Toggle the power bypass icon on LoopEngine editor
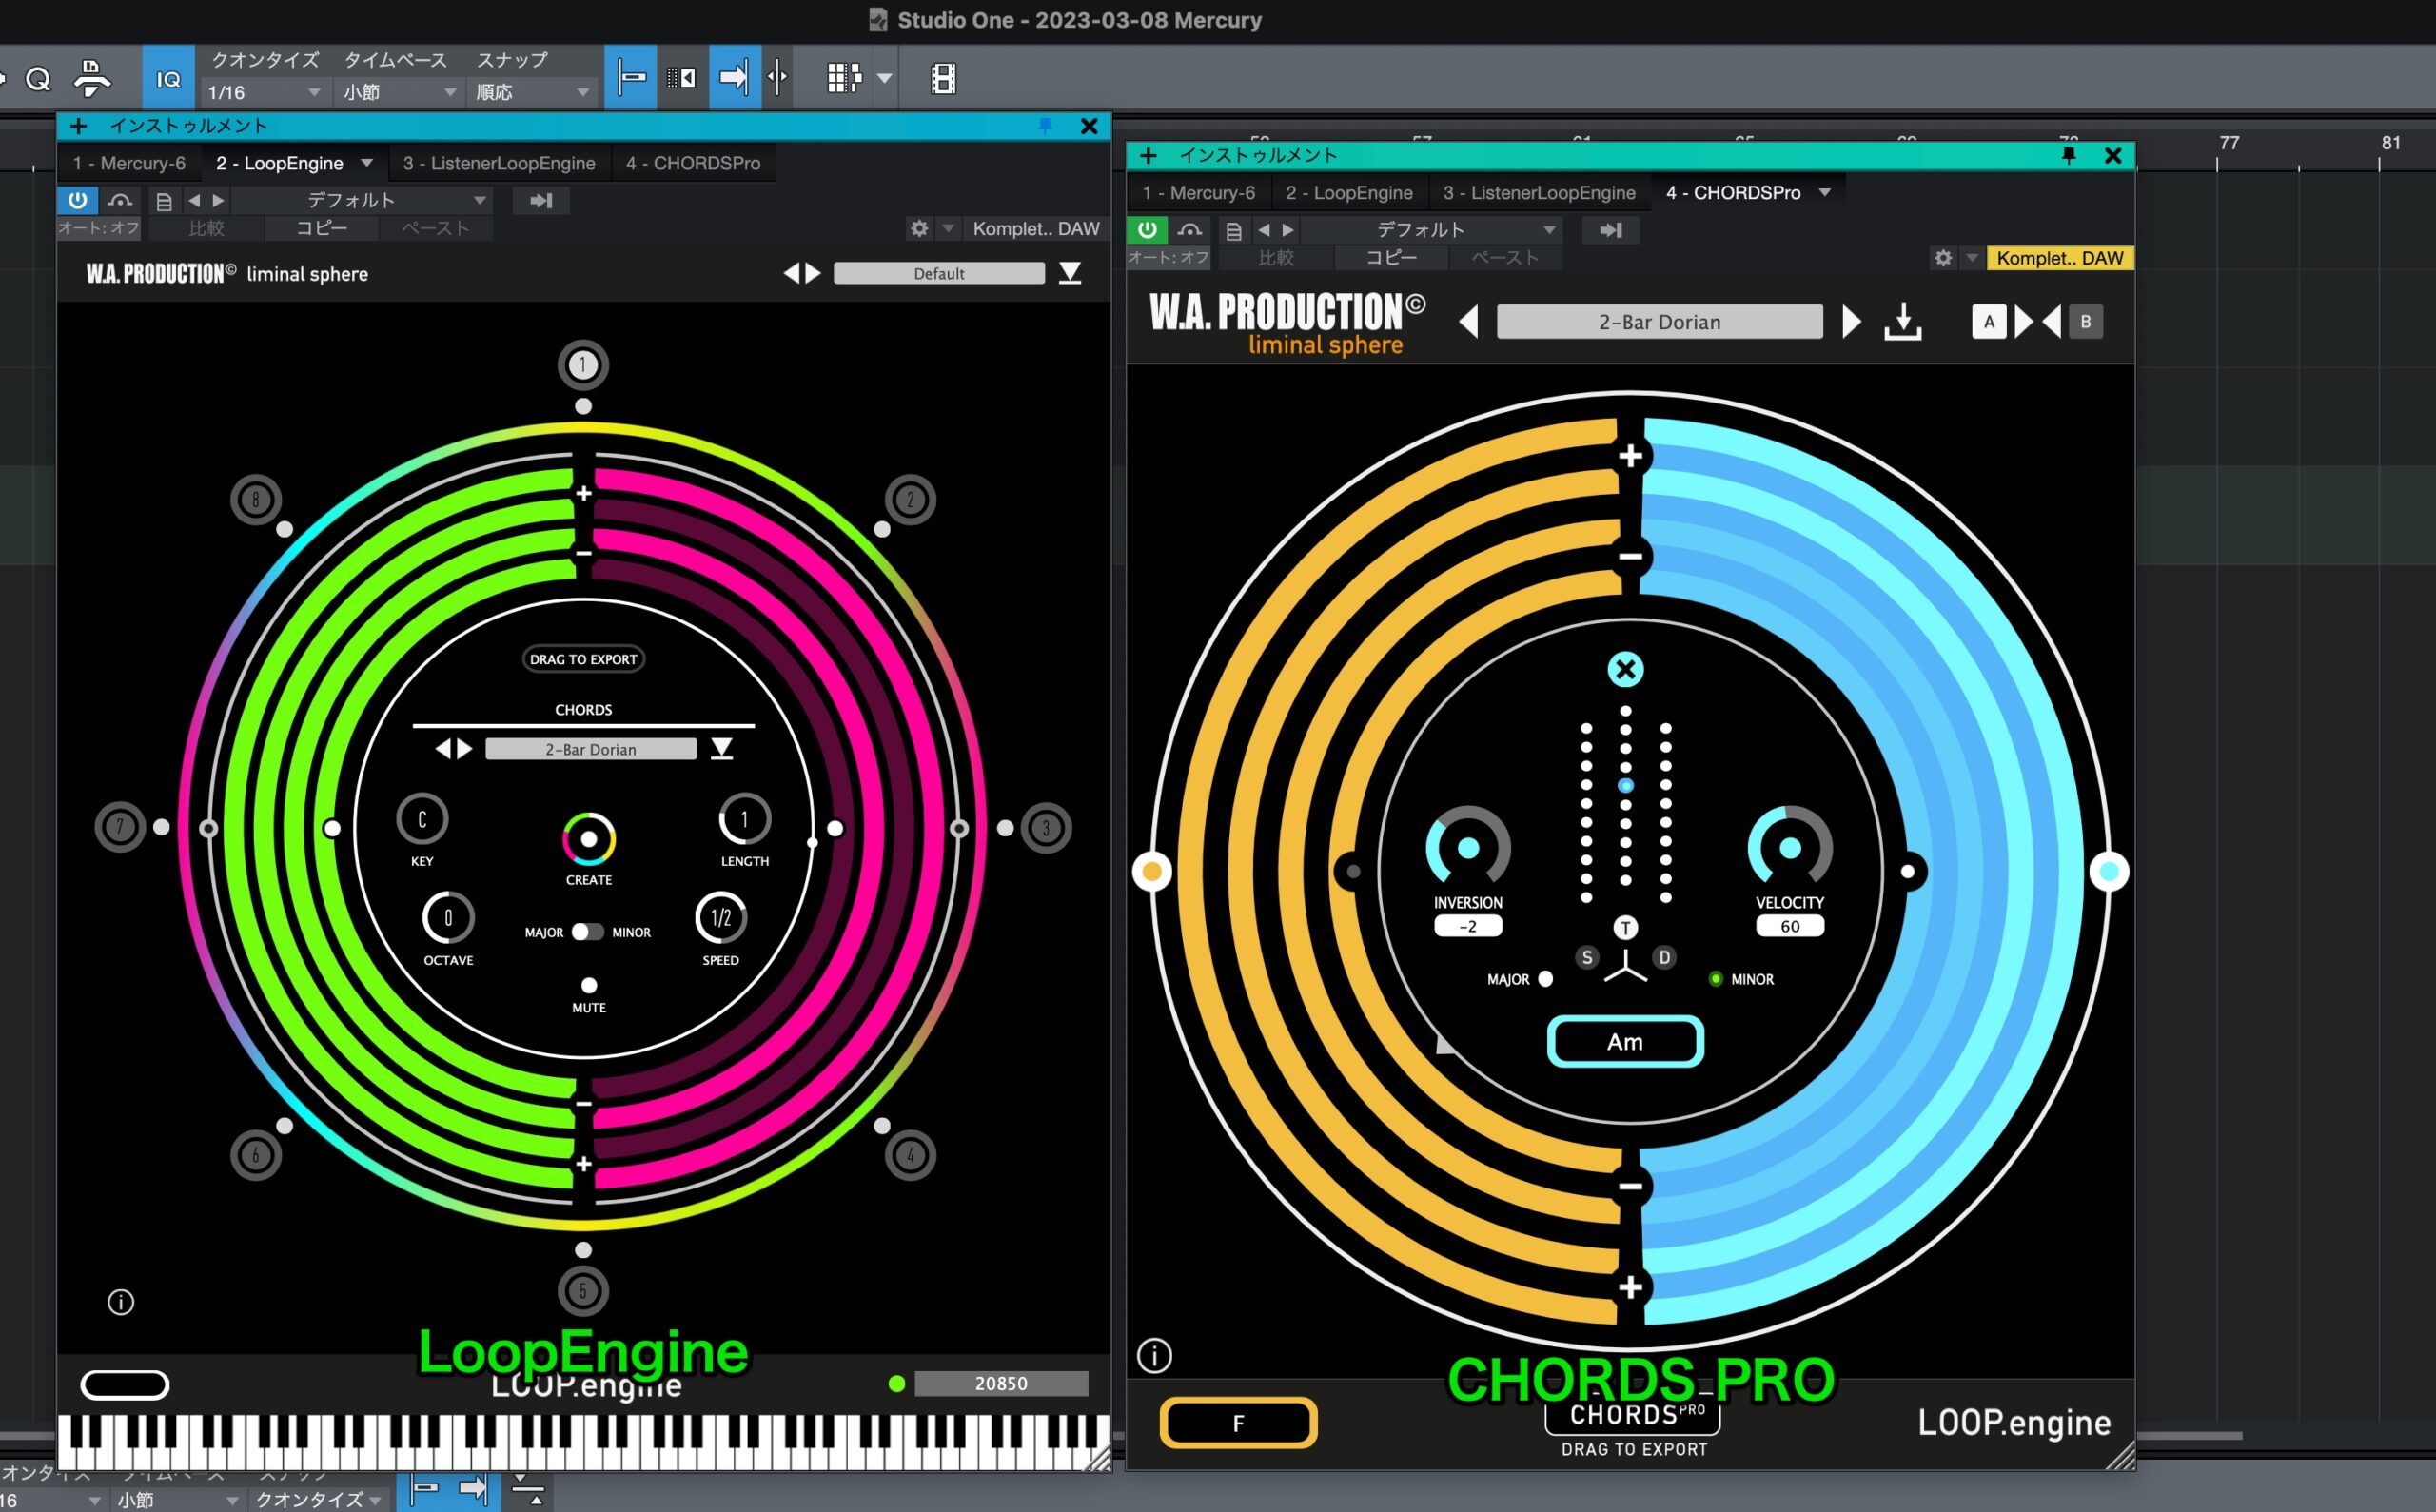The width and height of the screenshot is (2436, 1512). tap(77, 200)
